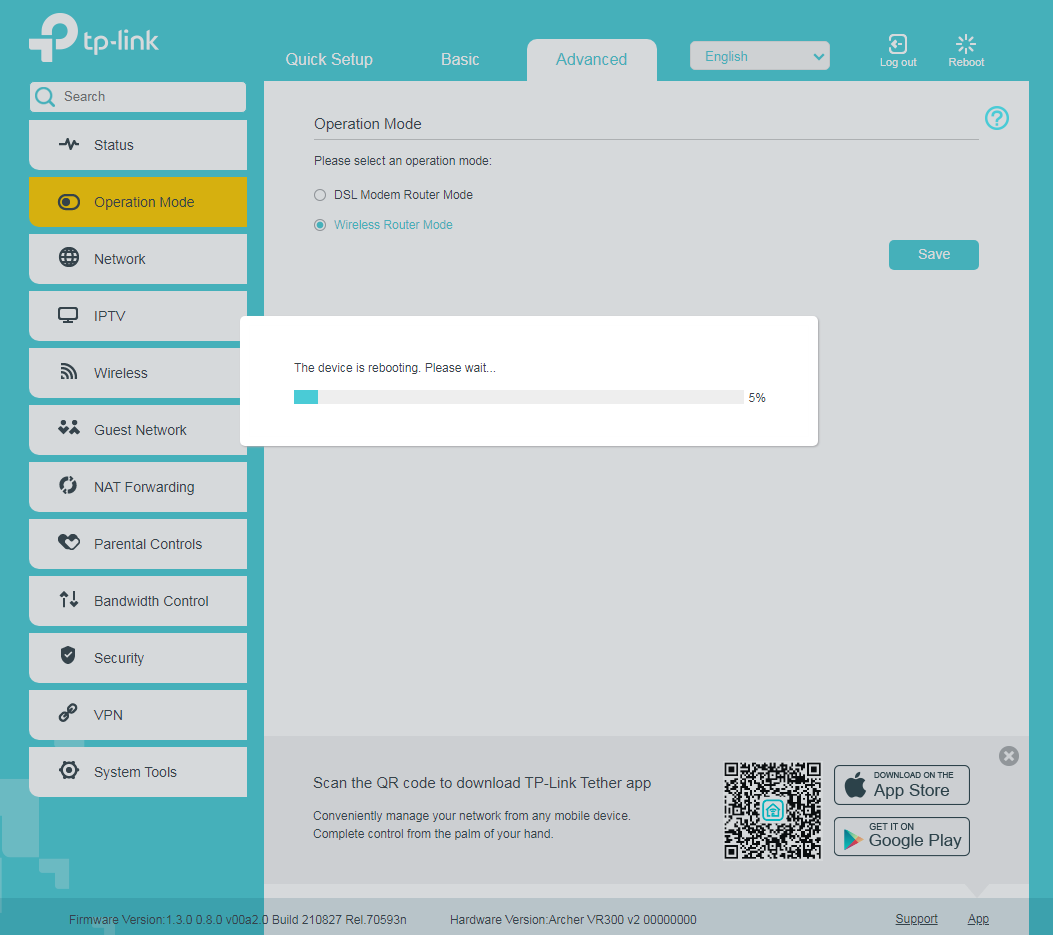Screen dimensions: 1053x935
Task: Click the rebooting progress bar
Action: tap(518, 397)
